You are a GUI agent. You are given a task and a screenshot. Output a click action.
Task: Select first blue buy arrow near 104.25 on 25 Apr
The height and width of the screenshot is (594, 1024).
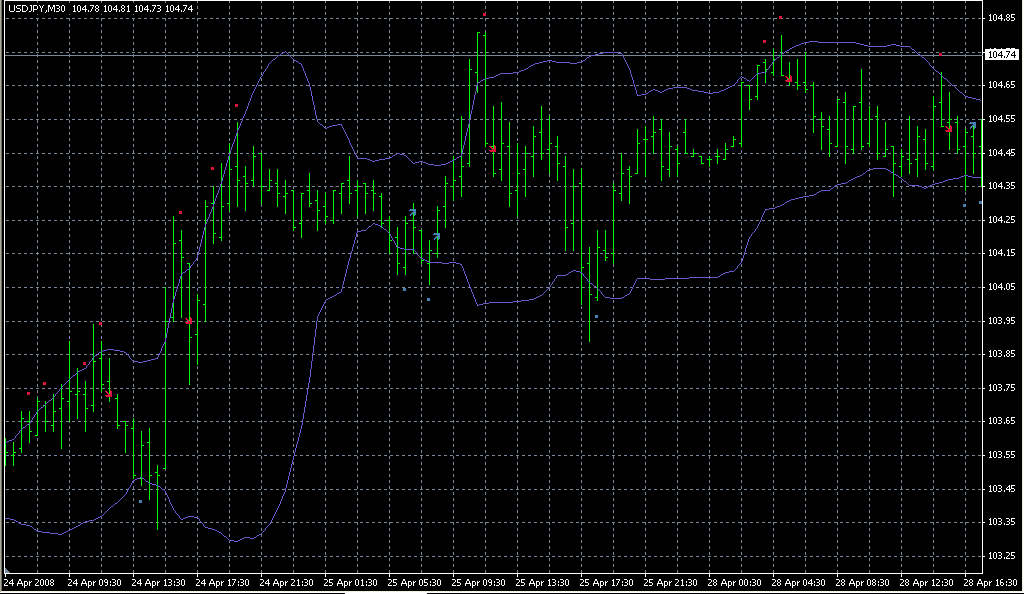pyautogui.click(x=413, y=211)
